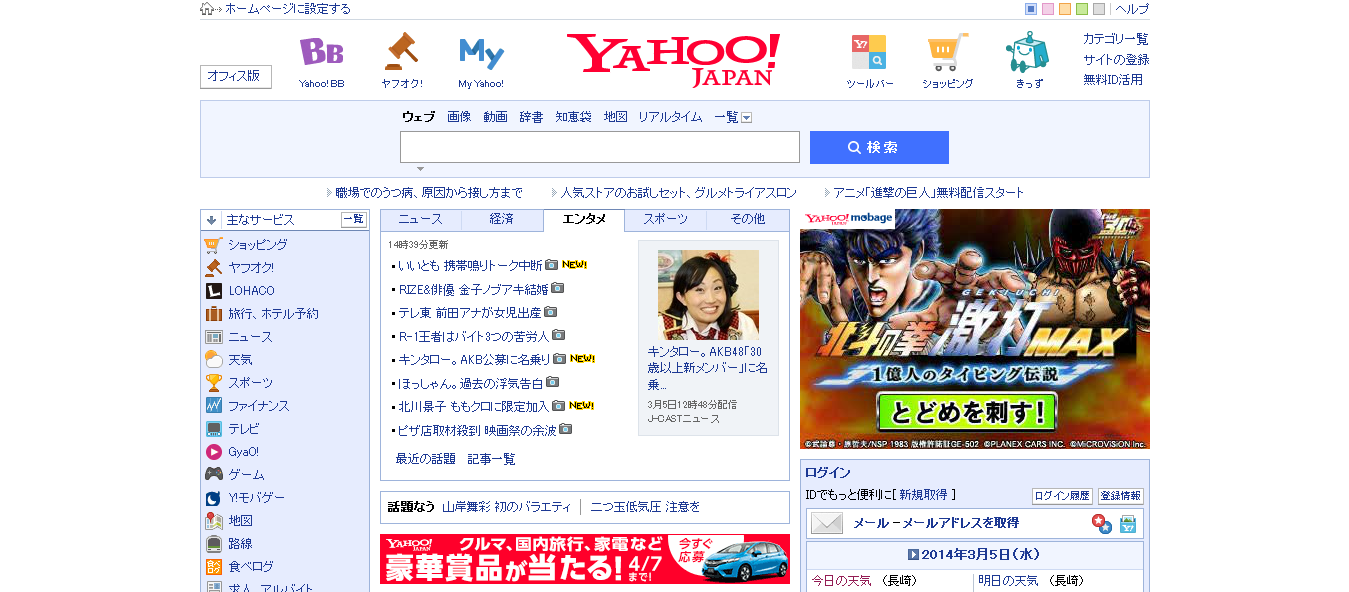The width and height of the screenshot is (1349, 592).
Task: Switch to the スポーツ tab
Action: pos(666,219)
